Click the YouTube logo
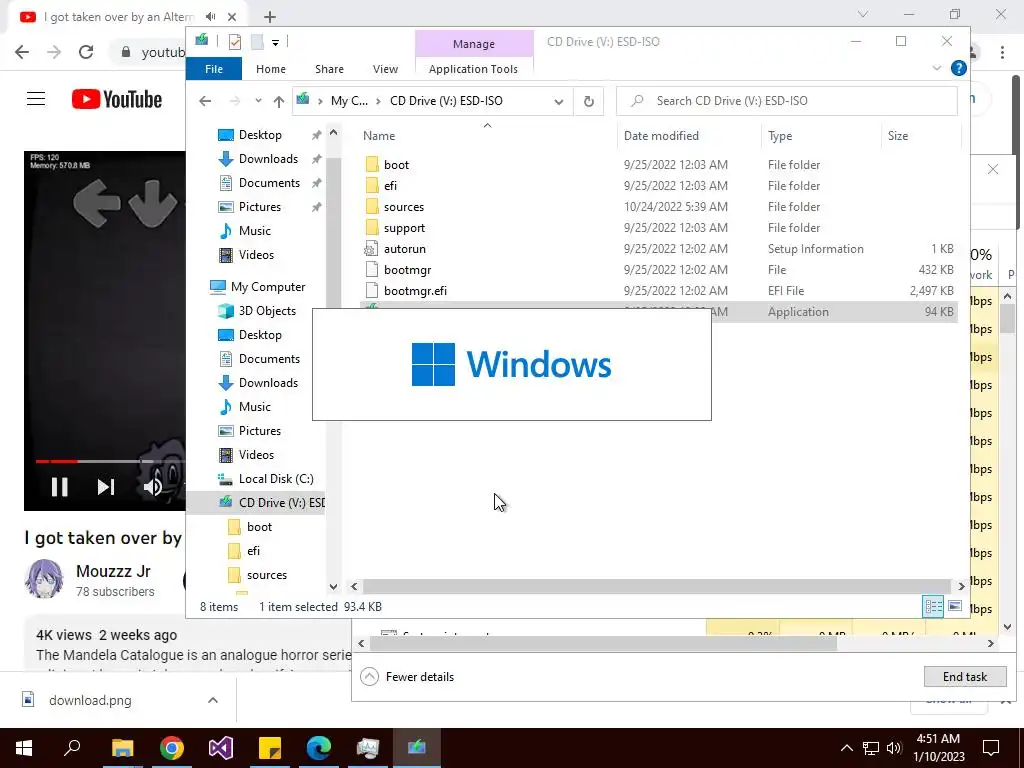Image resolution: width=1024 pixels, height=768 pixels. 117,99
